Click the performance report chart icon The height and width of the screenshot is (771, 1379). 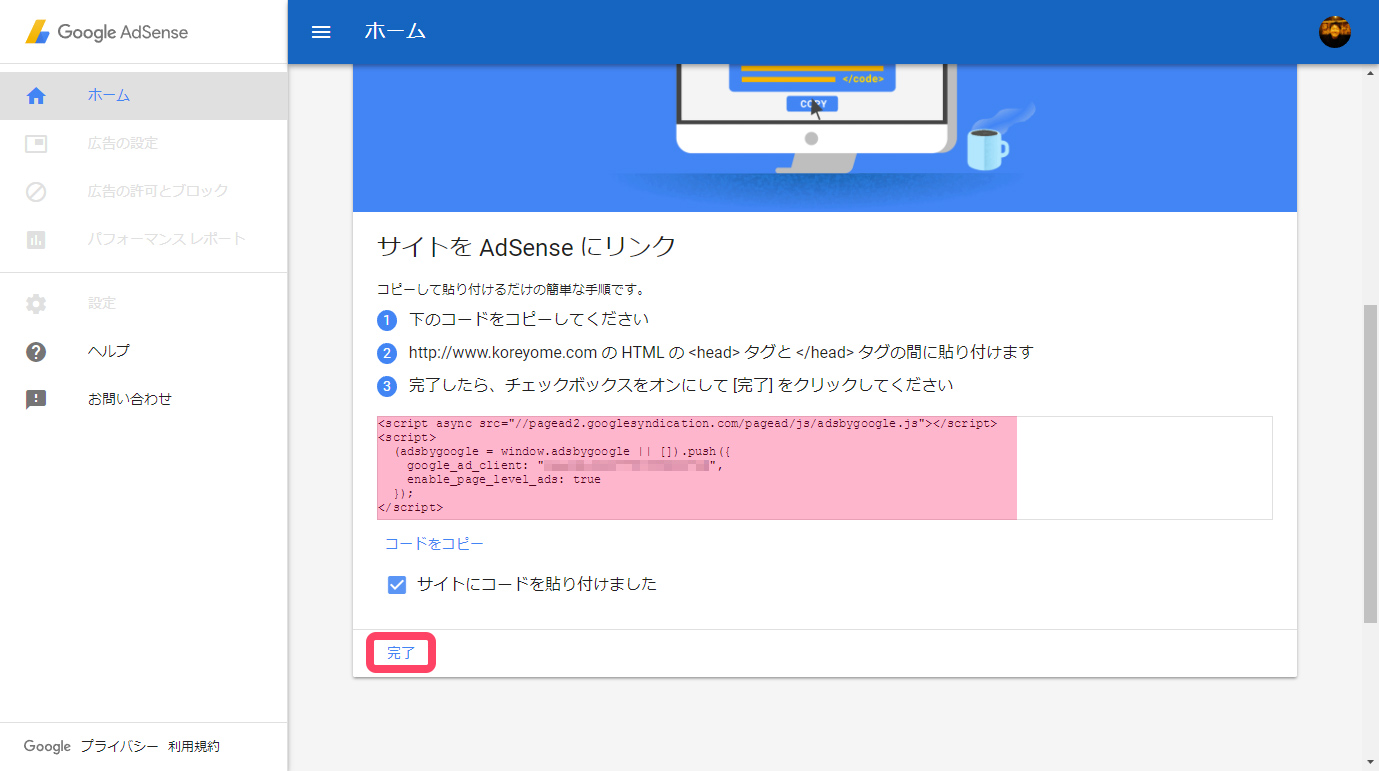(36, 239)
